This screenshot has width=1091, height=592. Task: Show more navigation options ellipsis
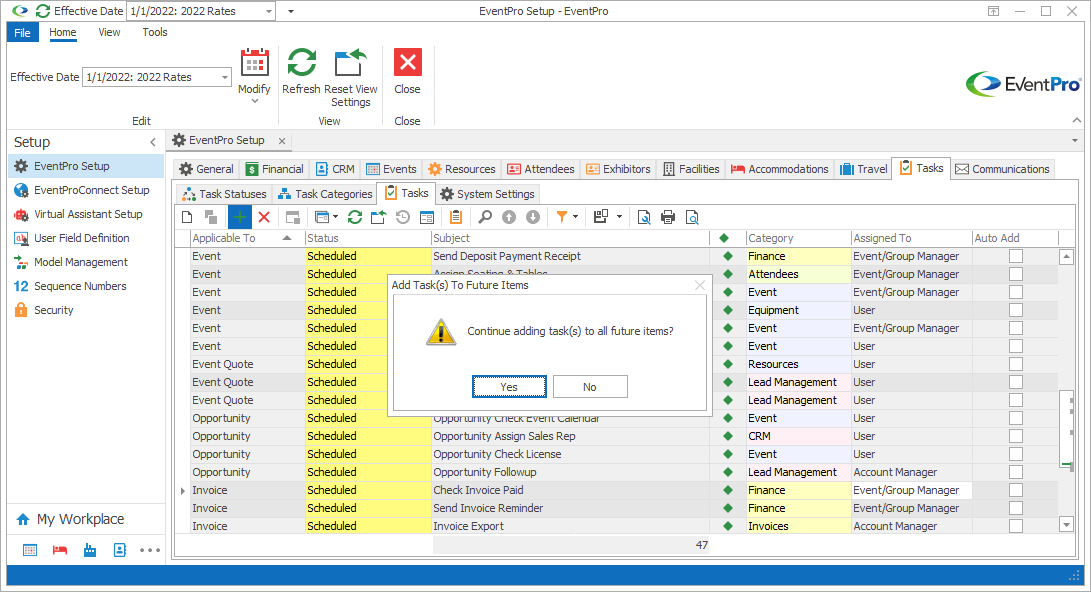point(150,550)
